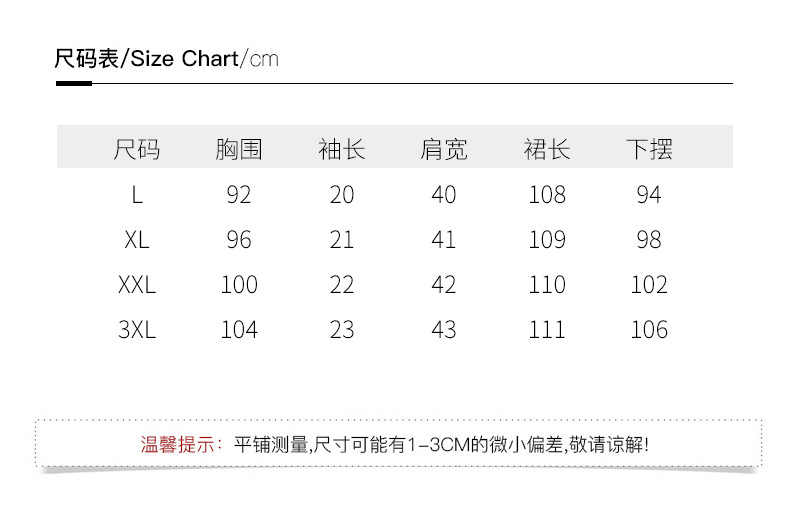
Task: Click the 肩宽 column header
Action: click(x=444, y=150)
